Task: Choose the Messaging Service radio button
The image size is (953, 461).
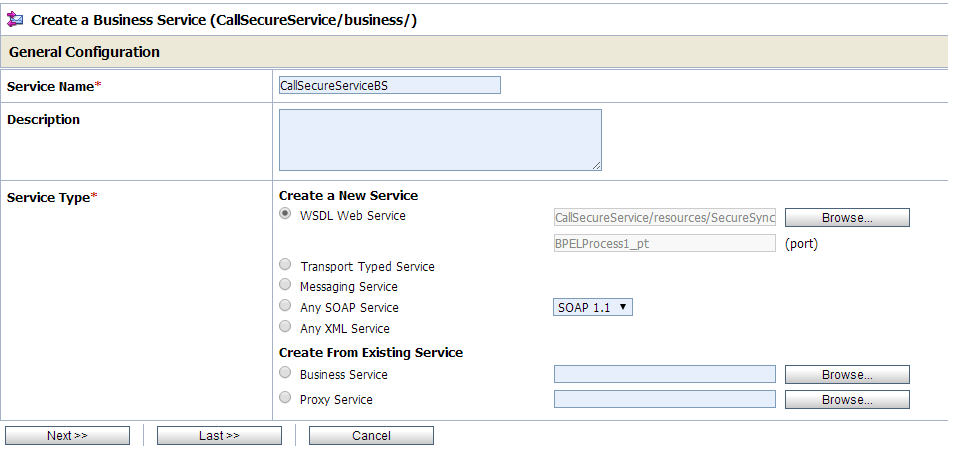Action: [285, 285]
